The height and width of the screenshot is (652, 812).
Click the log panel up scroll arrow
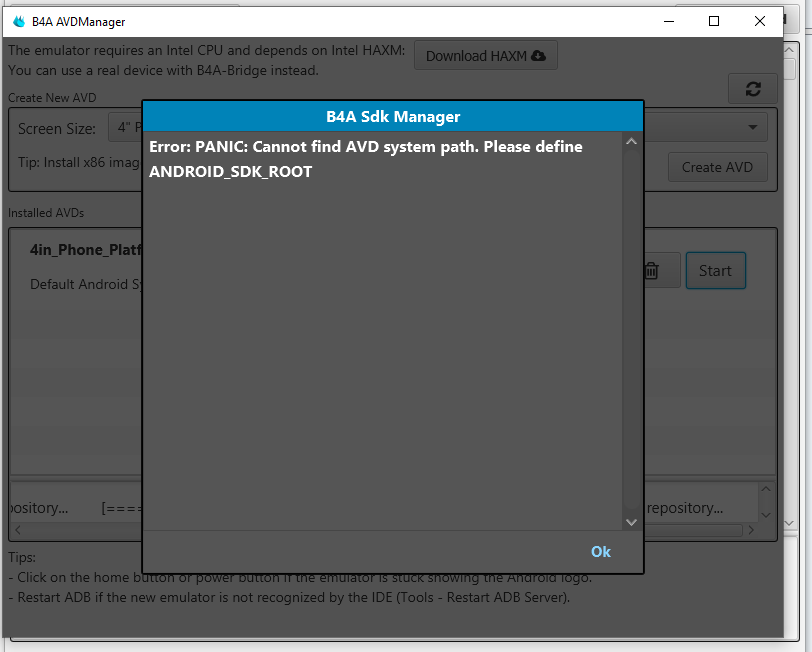tap(766, 488)
